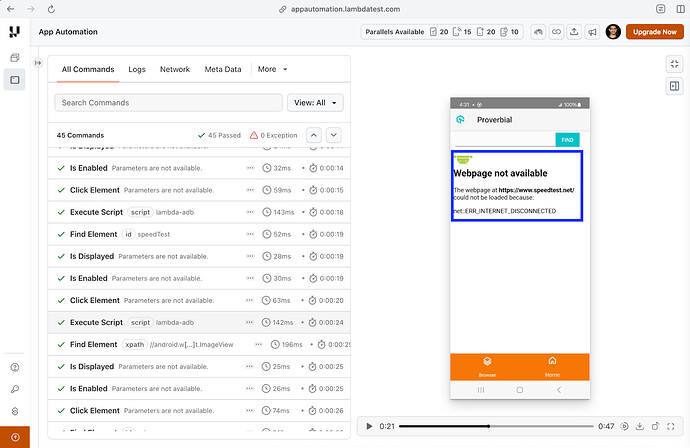Open announcements megaphone icon
The width and height of the screenshot is (690, 448).
coord(592,32)
